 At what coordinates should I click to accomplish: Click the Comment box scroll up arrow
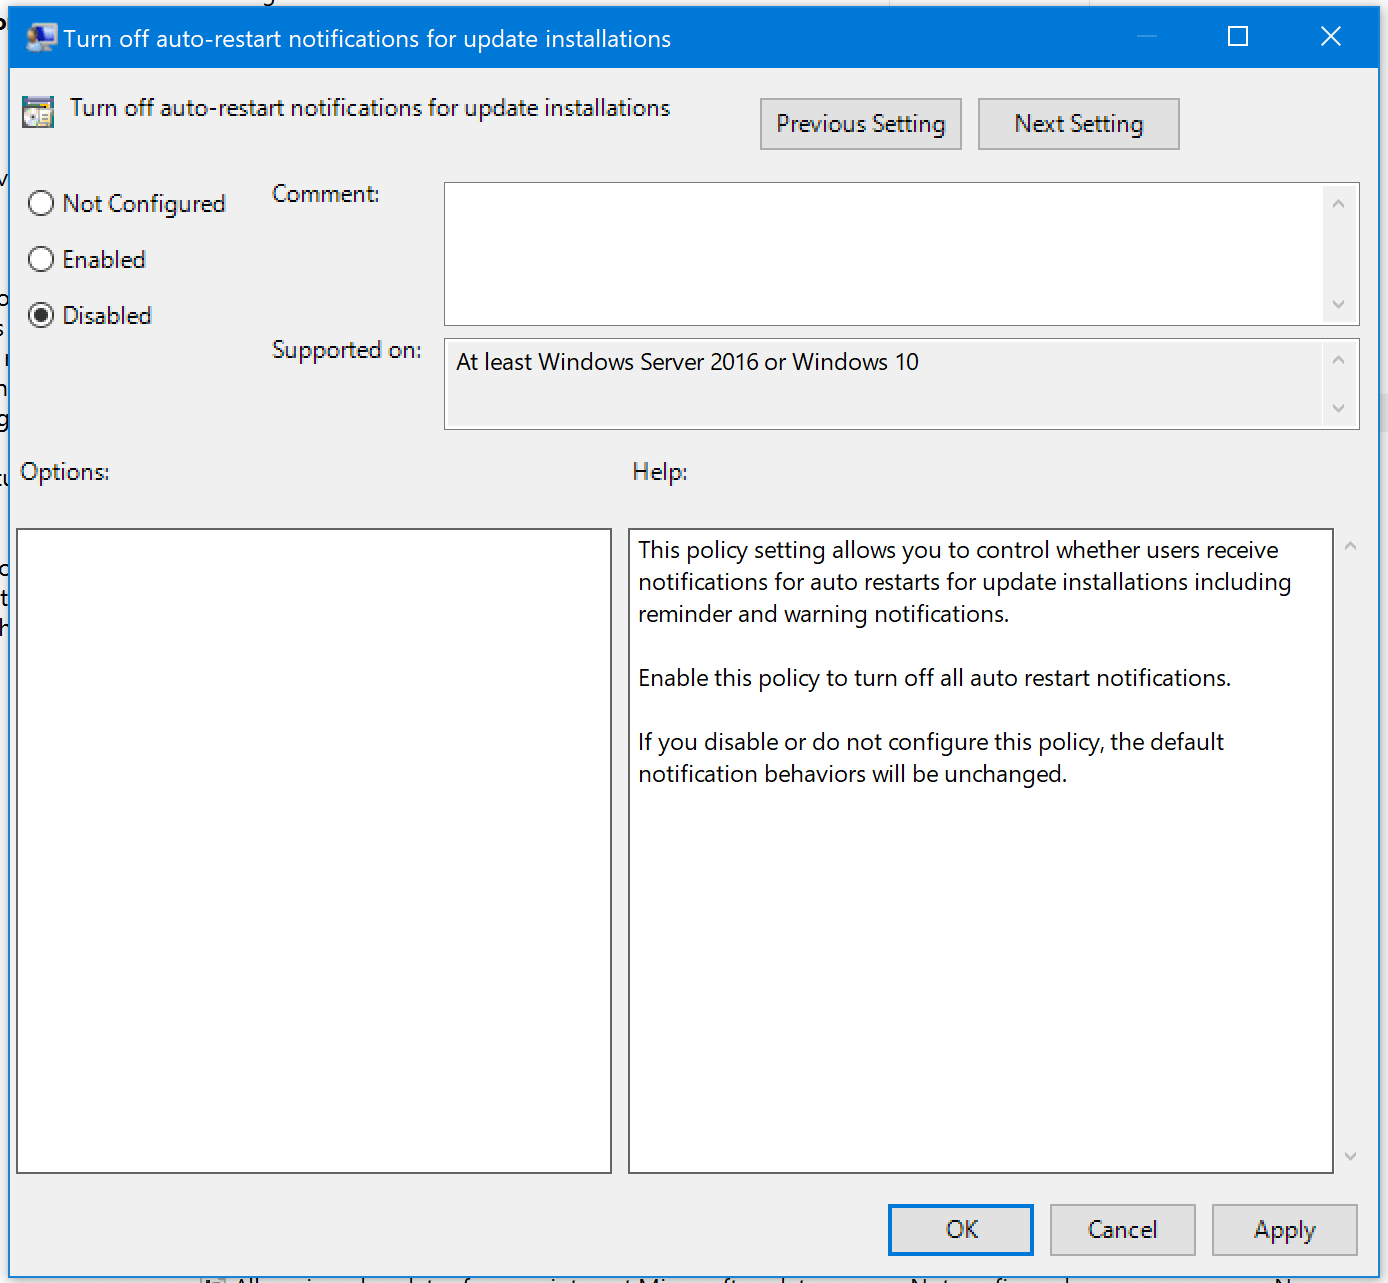point(1339,204)
